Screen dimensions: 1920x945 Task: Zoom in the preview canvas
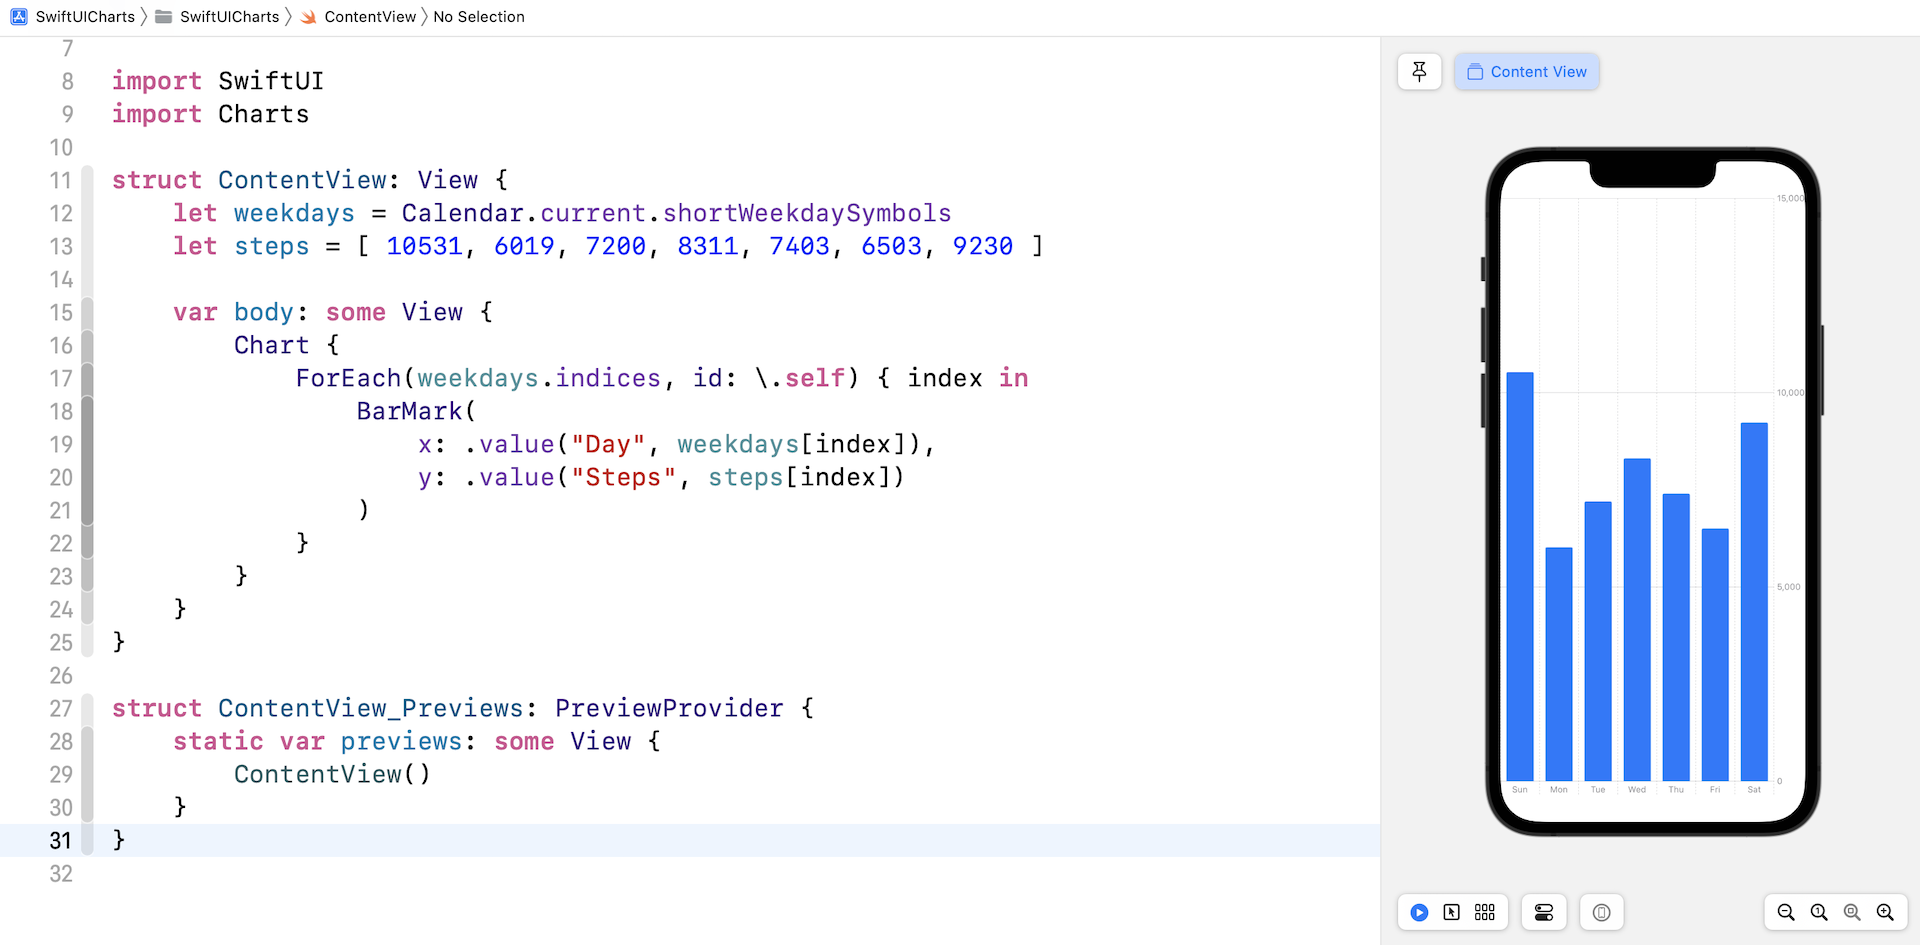1885,912
